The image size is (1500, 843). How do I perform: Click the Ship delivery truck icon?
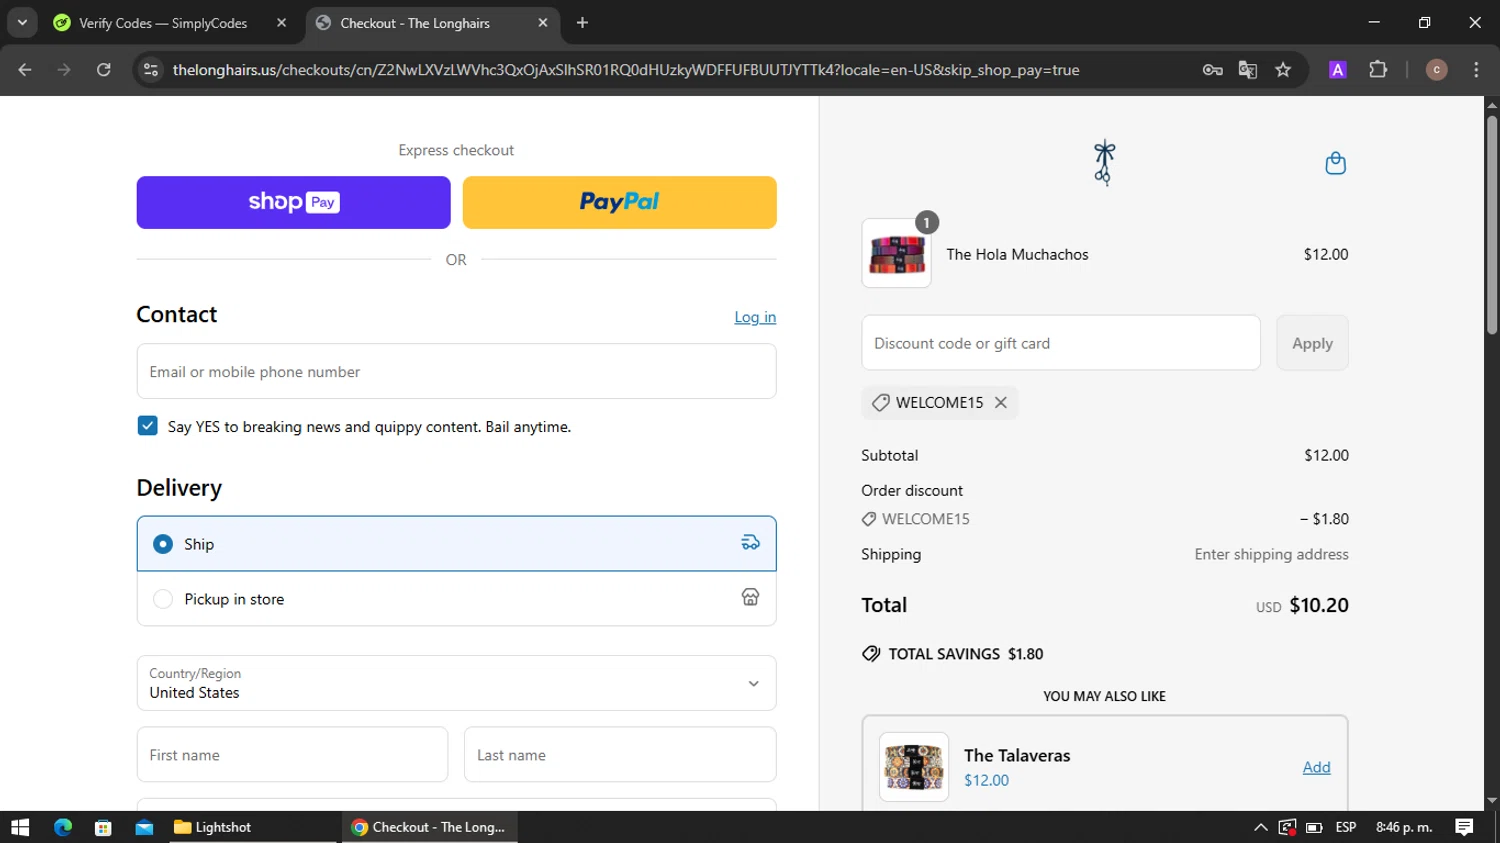point(750,543)
